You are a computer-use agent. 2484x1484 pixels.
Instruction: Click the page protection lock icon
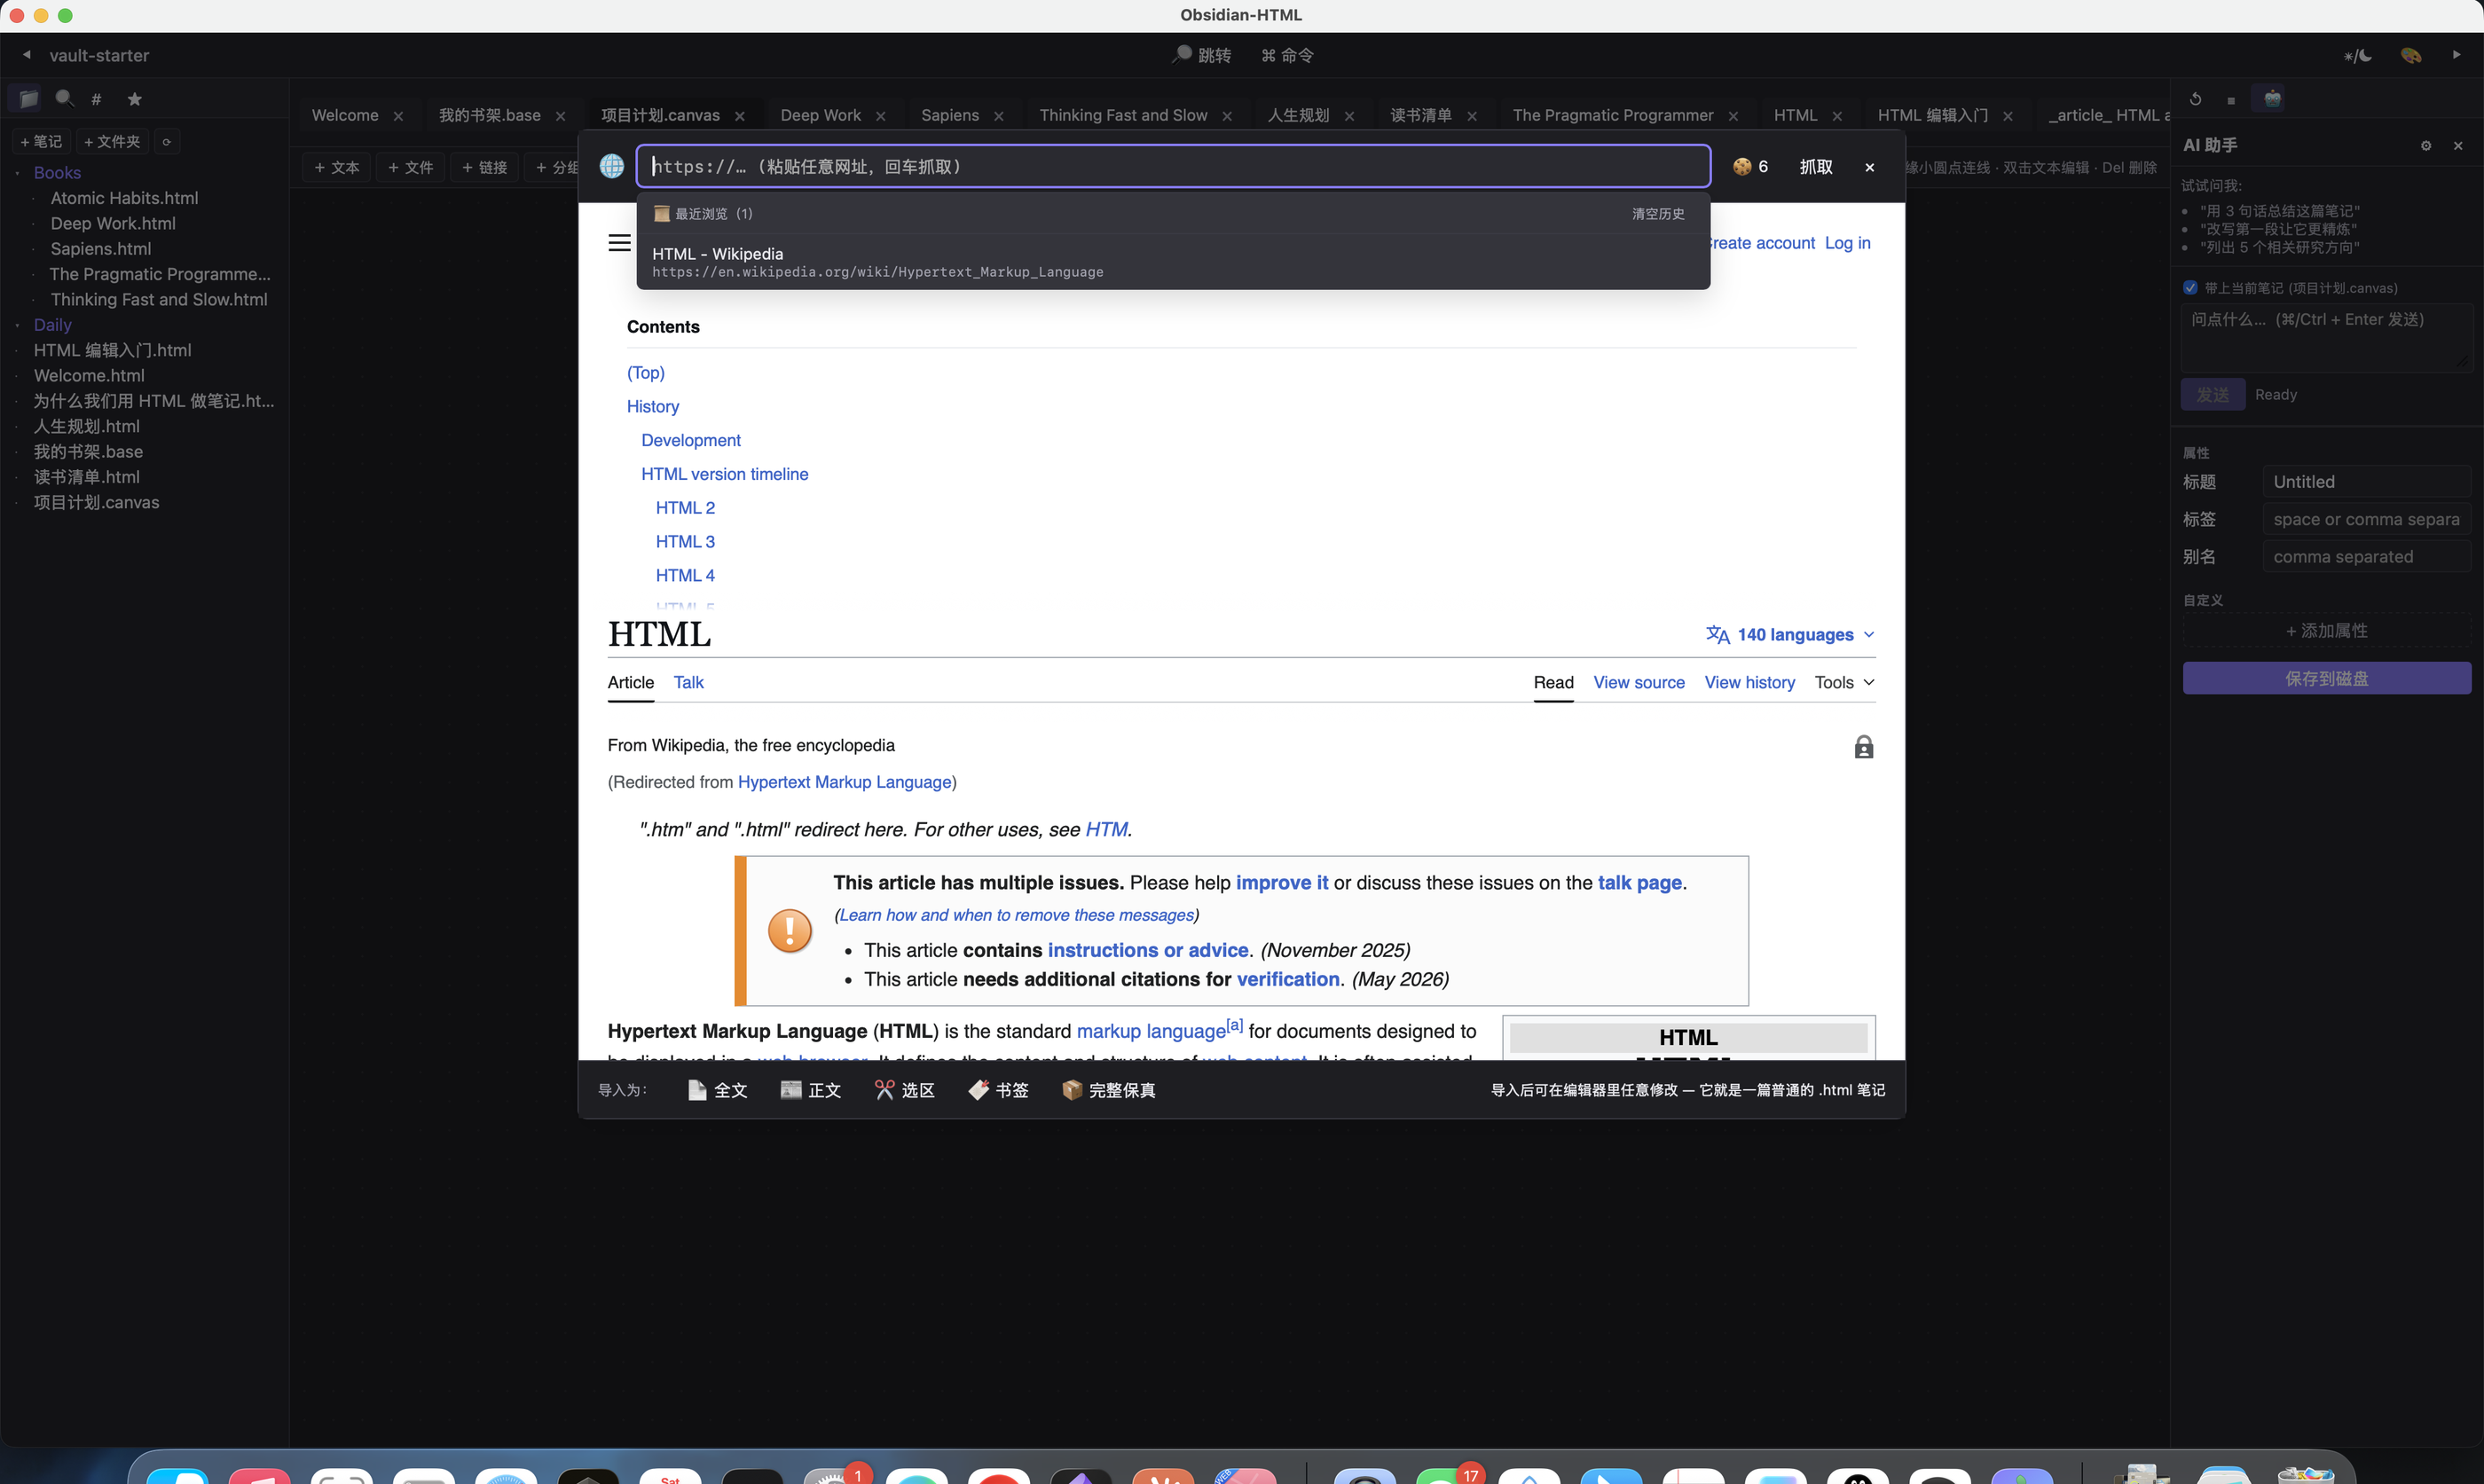click(x=1863, y=747)
